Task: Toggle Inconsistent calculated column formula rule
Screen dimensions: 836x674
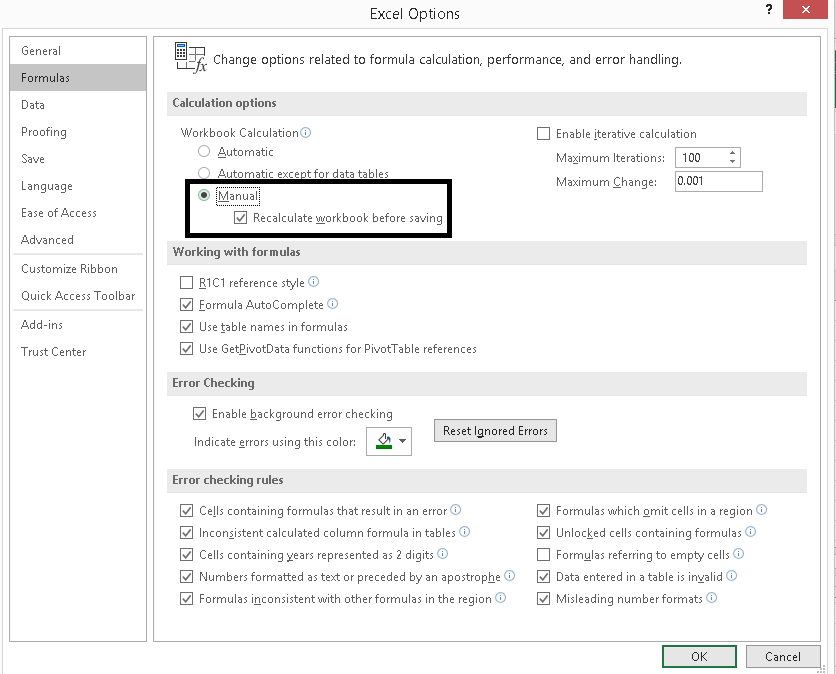Action: pos(187,533)
